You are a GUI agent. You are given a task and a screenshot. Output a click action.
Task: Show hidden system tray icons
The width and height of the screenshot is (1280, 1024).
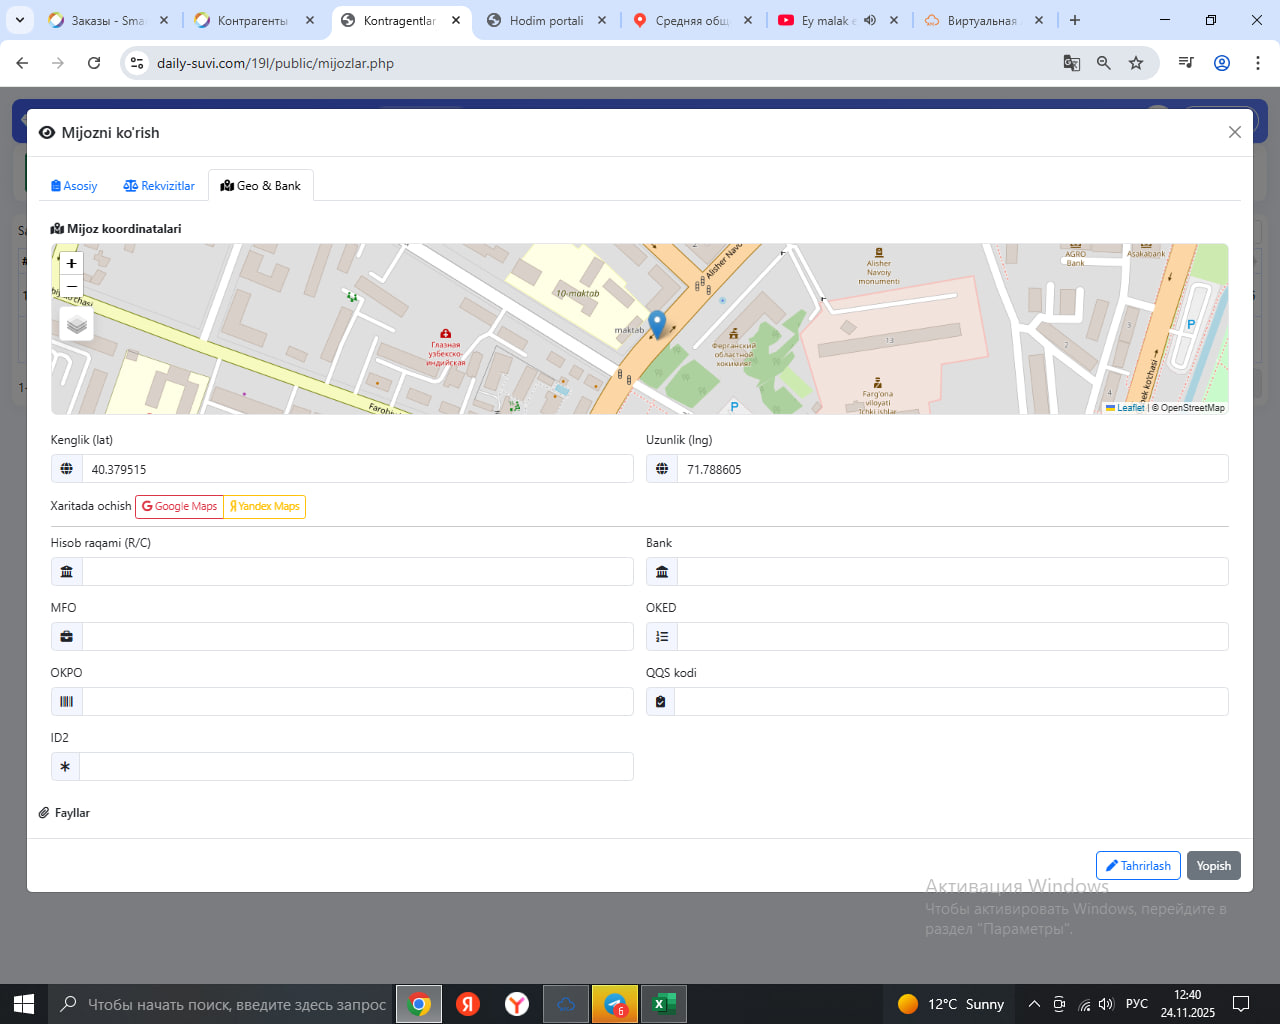pyautogui.click(x=1034, y=1004)
